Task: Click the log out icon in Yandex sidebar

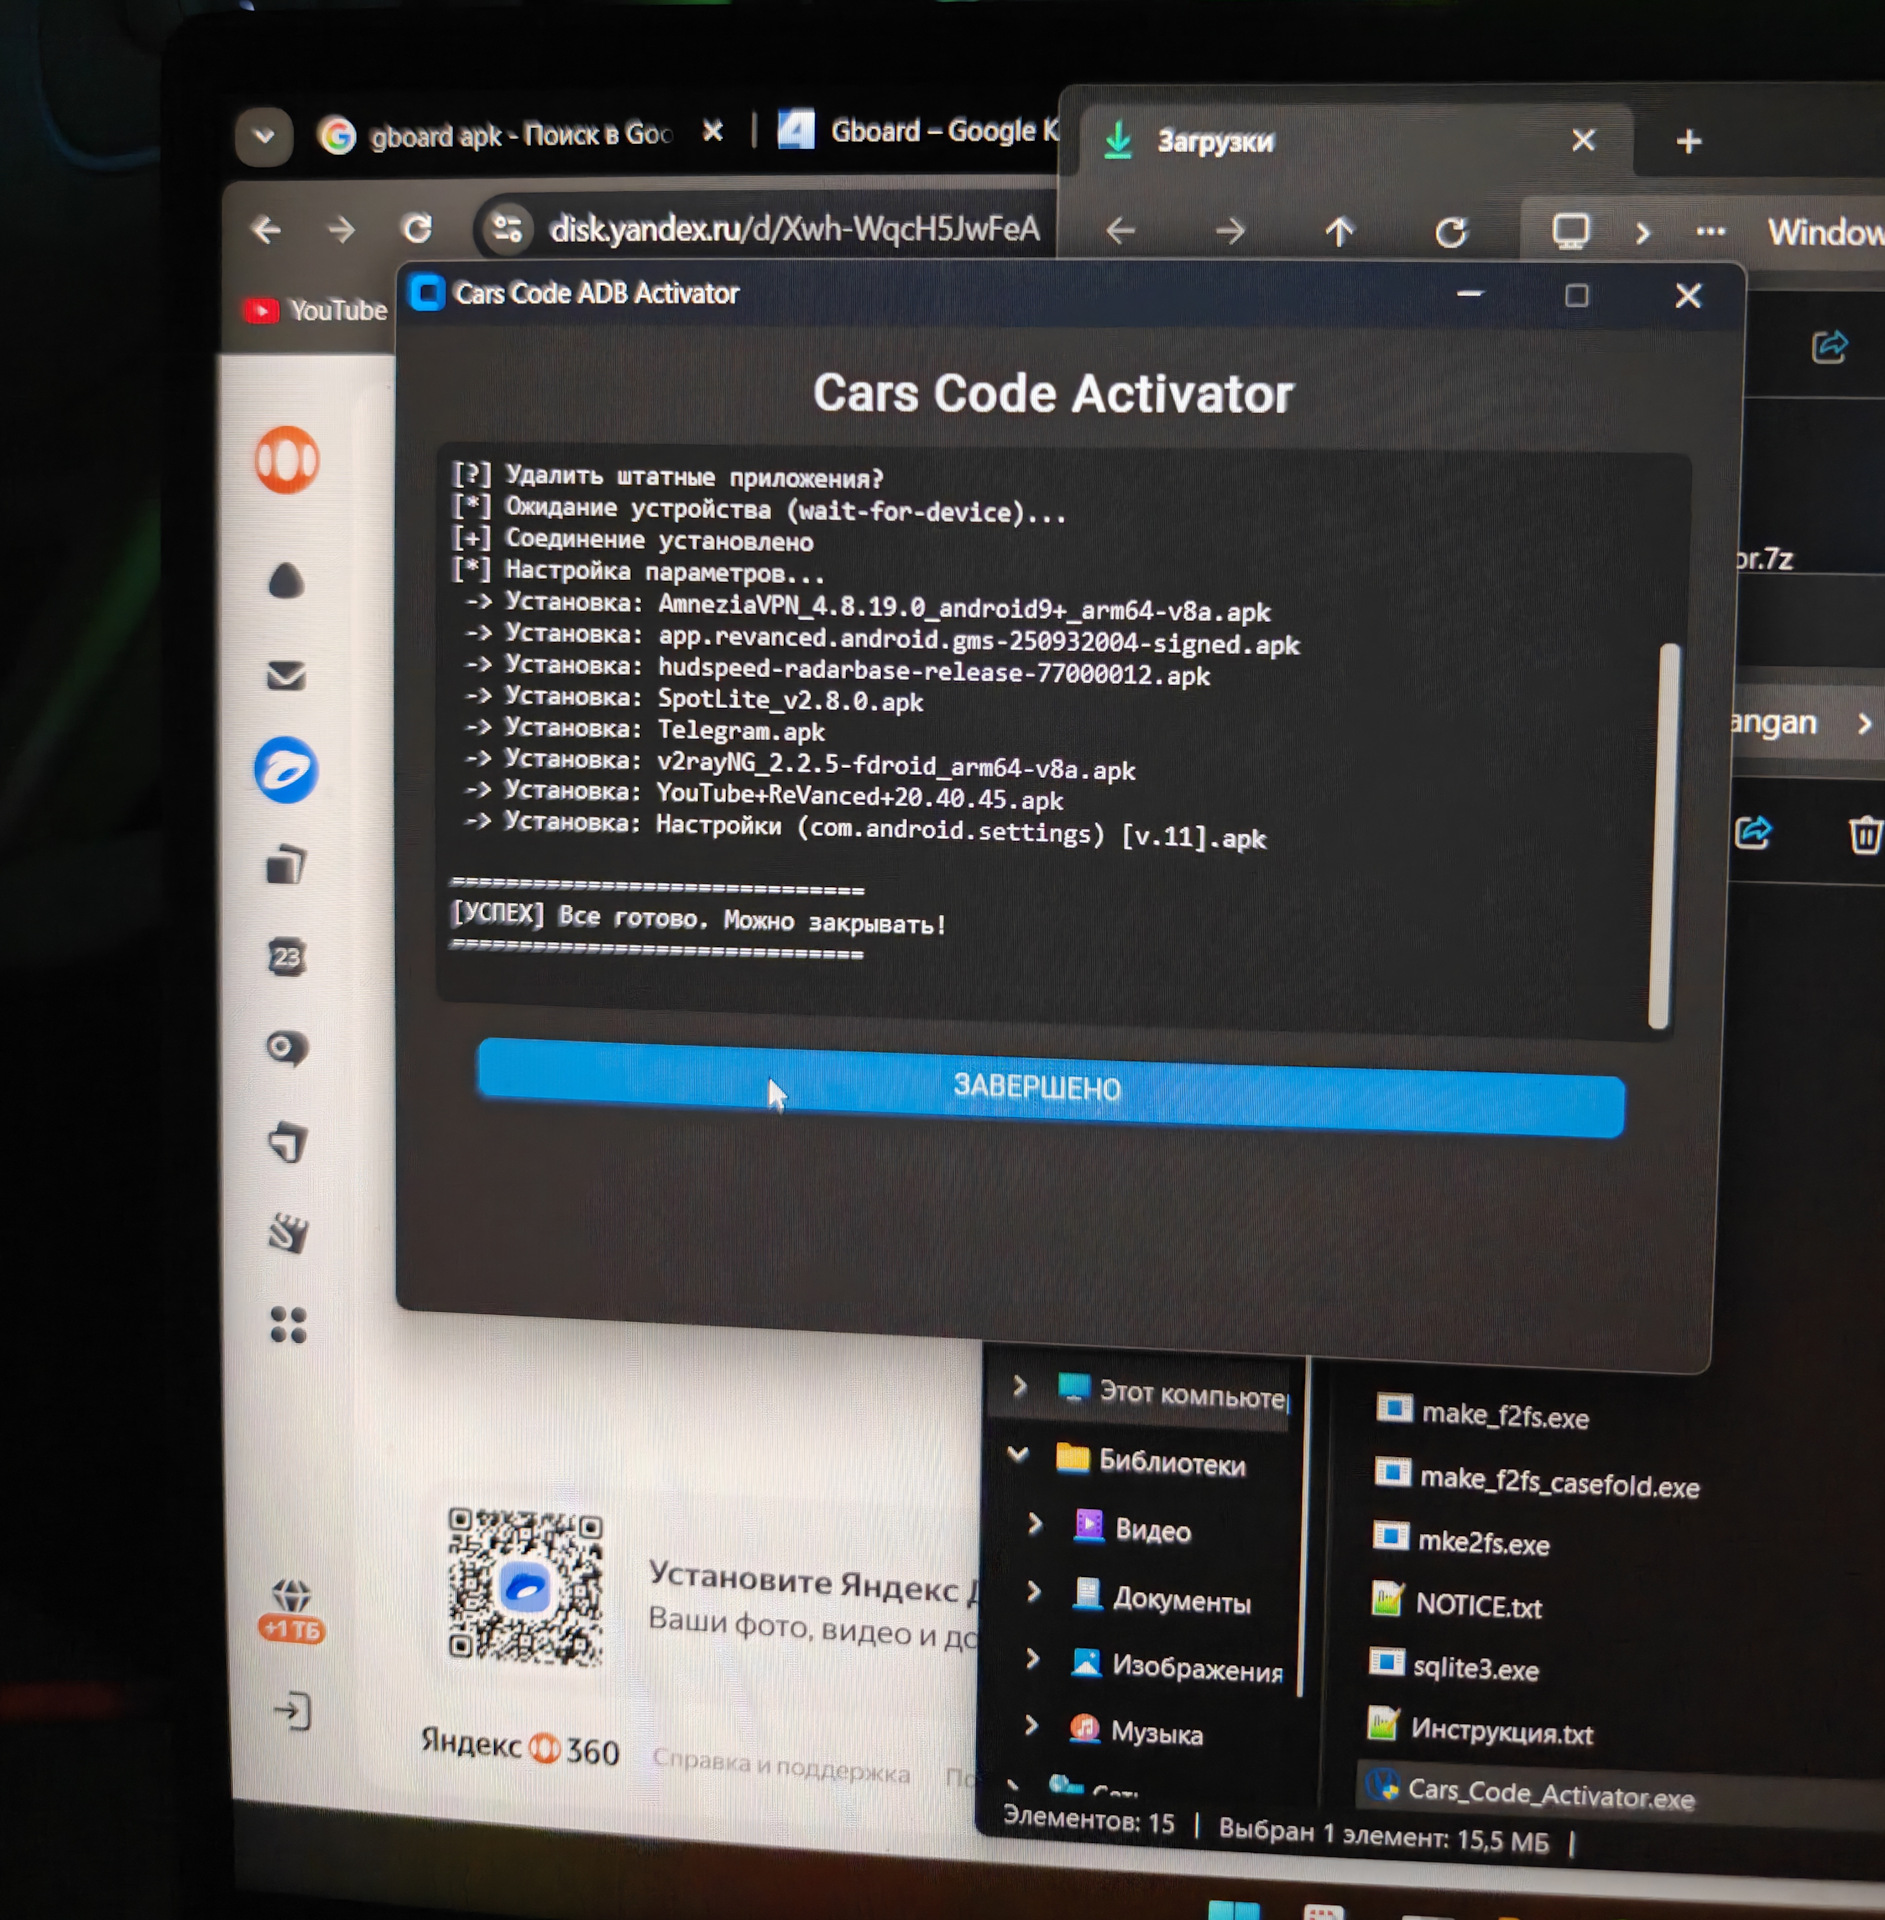Action: click(x=292, y=1712)
